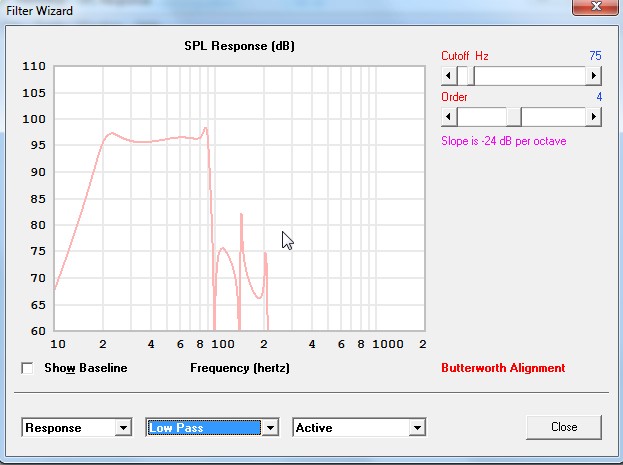Image resolution: width=623 pixels, height=465 pixels.
Task: Click the 'Slope is -24 dB per octave' text
Action: click(x=503, y=141)
